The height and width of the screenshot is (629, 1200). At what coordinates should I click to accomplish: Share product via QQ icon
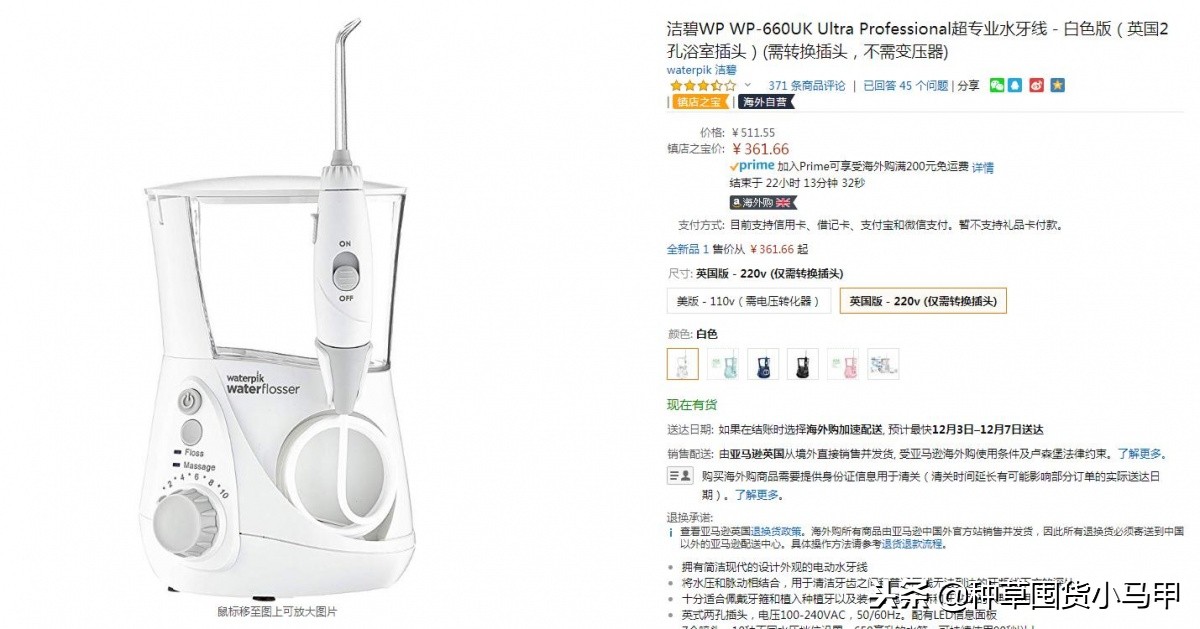[x=1015, y=85]
